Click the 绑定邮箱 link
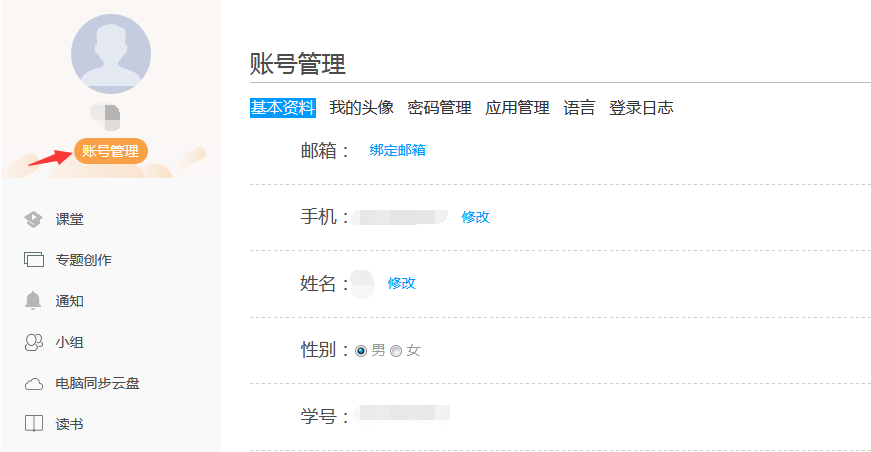The image size is (871, 452). coord(397,150)
